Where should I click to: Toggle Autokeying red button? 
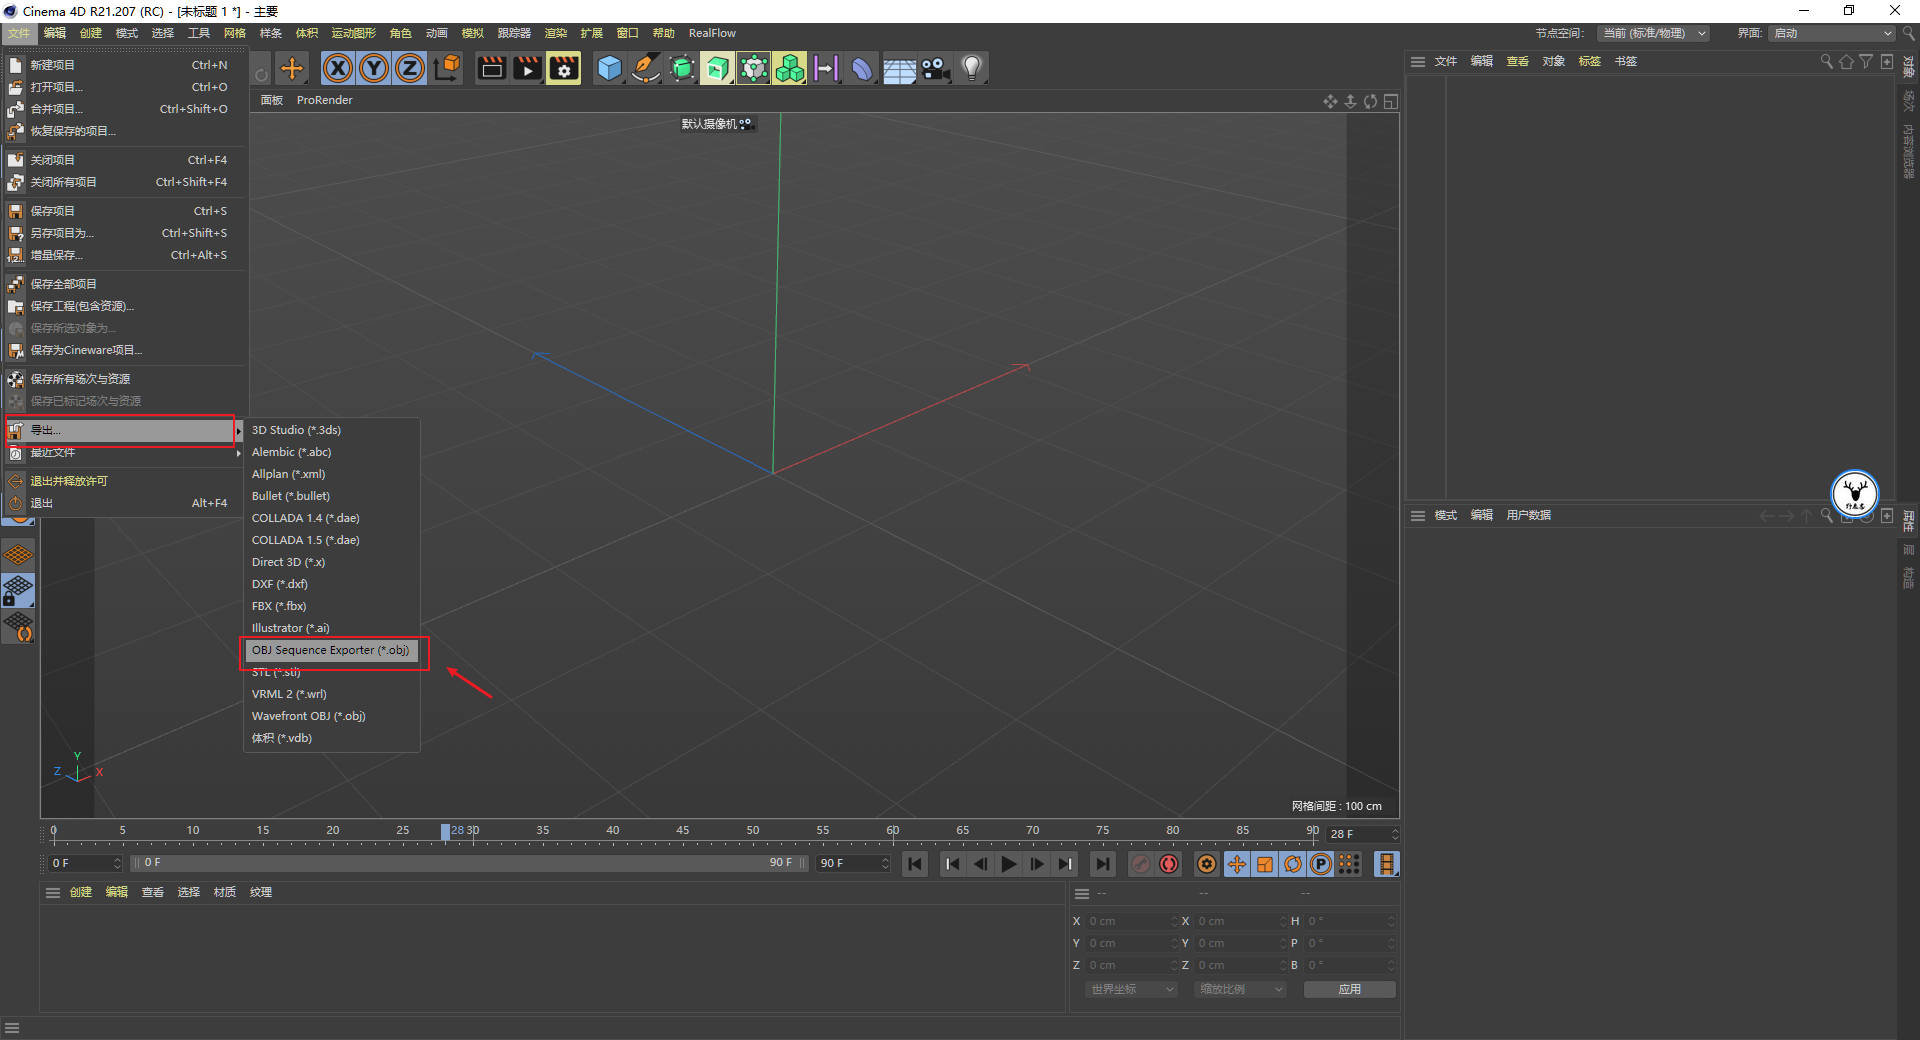pos(1169,864)
